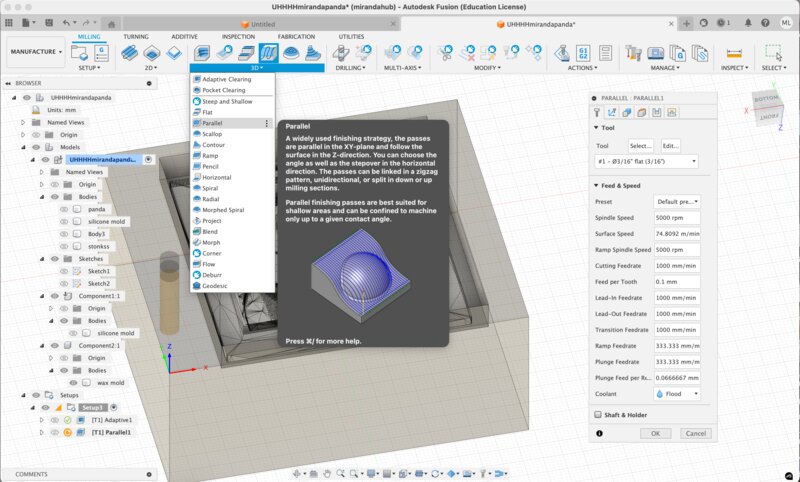Screen dimensions: 800x482
Task: Enable the Shaft & Holder checkbox
Action: pyautogui.click(x=598, y=414)
